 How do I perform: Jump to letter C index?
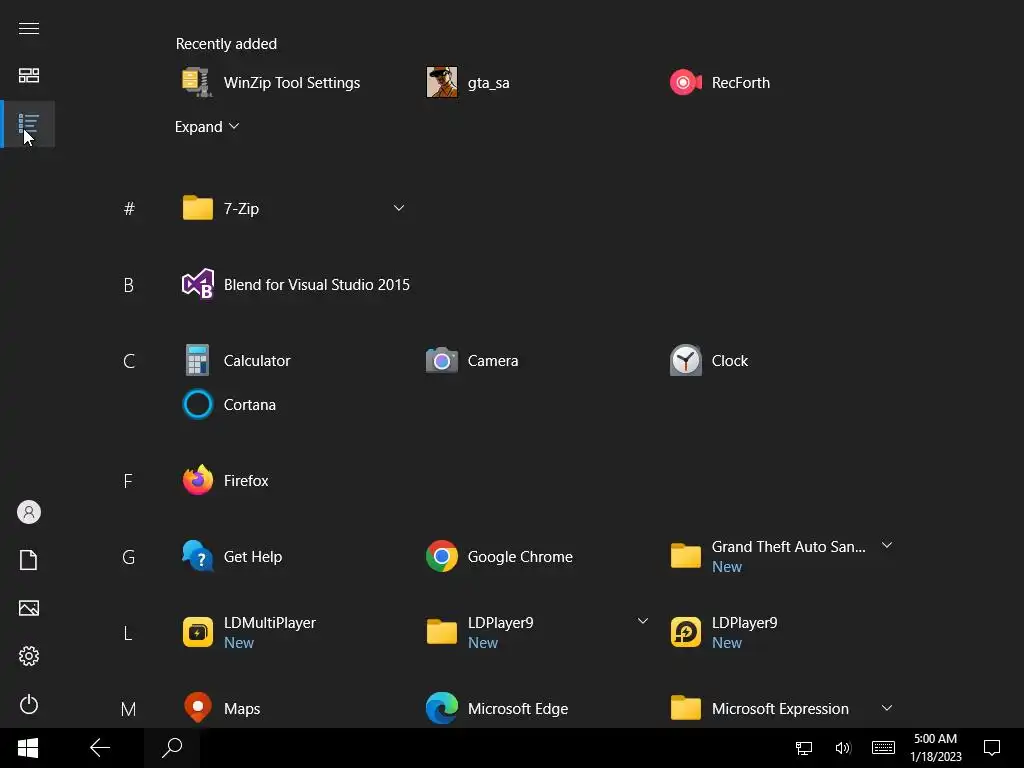129,361
